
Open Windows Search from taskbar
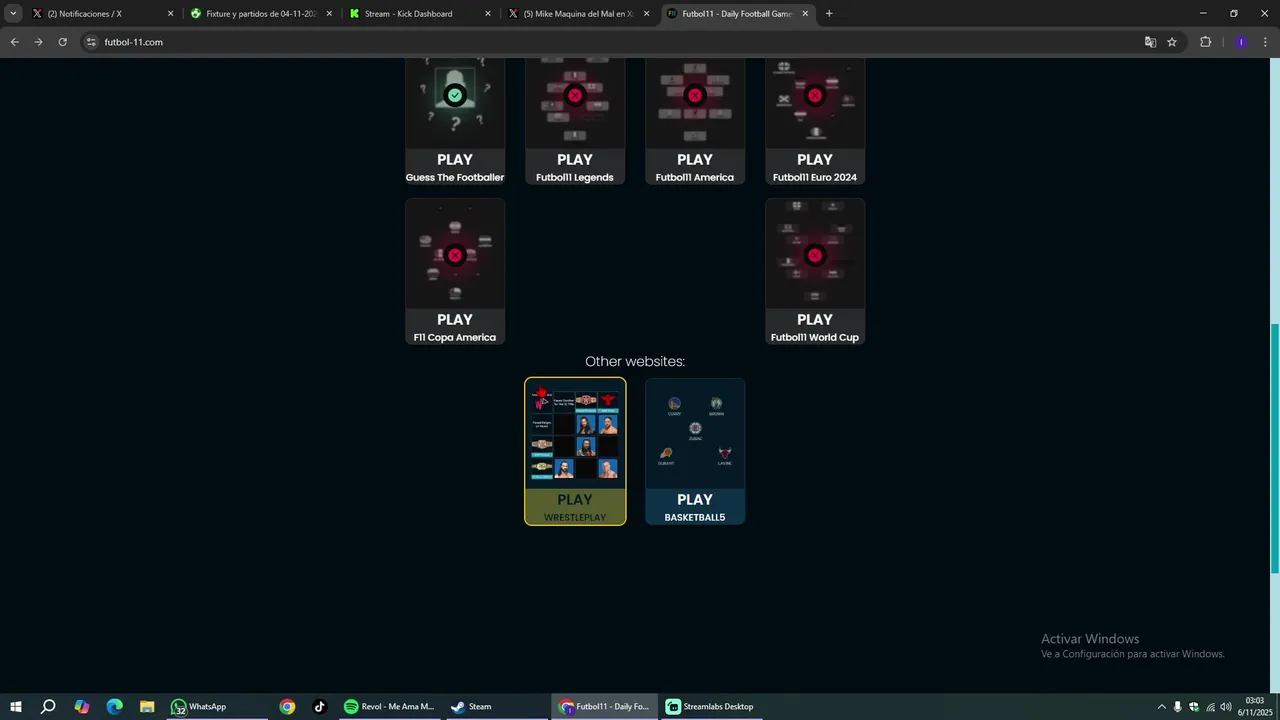pos(48,706)
